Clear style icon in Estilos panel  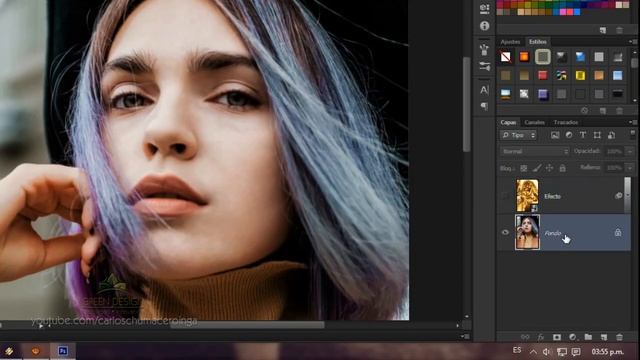tap(584, 111)
